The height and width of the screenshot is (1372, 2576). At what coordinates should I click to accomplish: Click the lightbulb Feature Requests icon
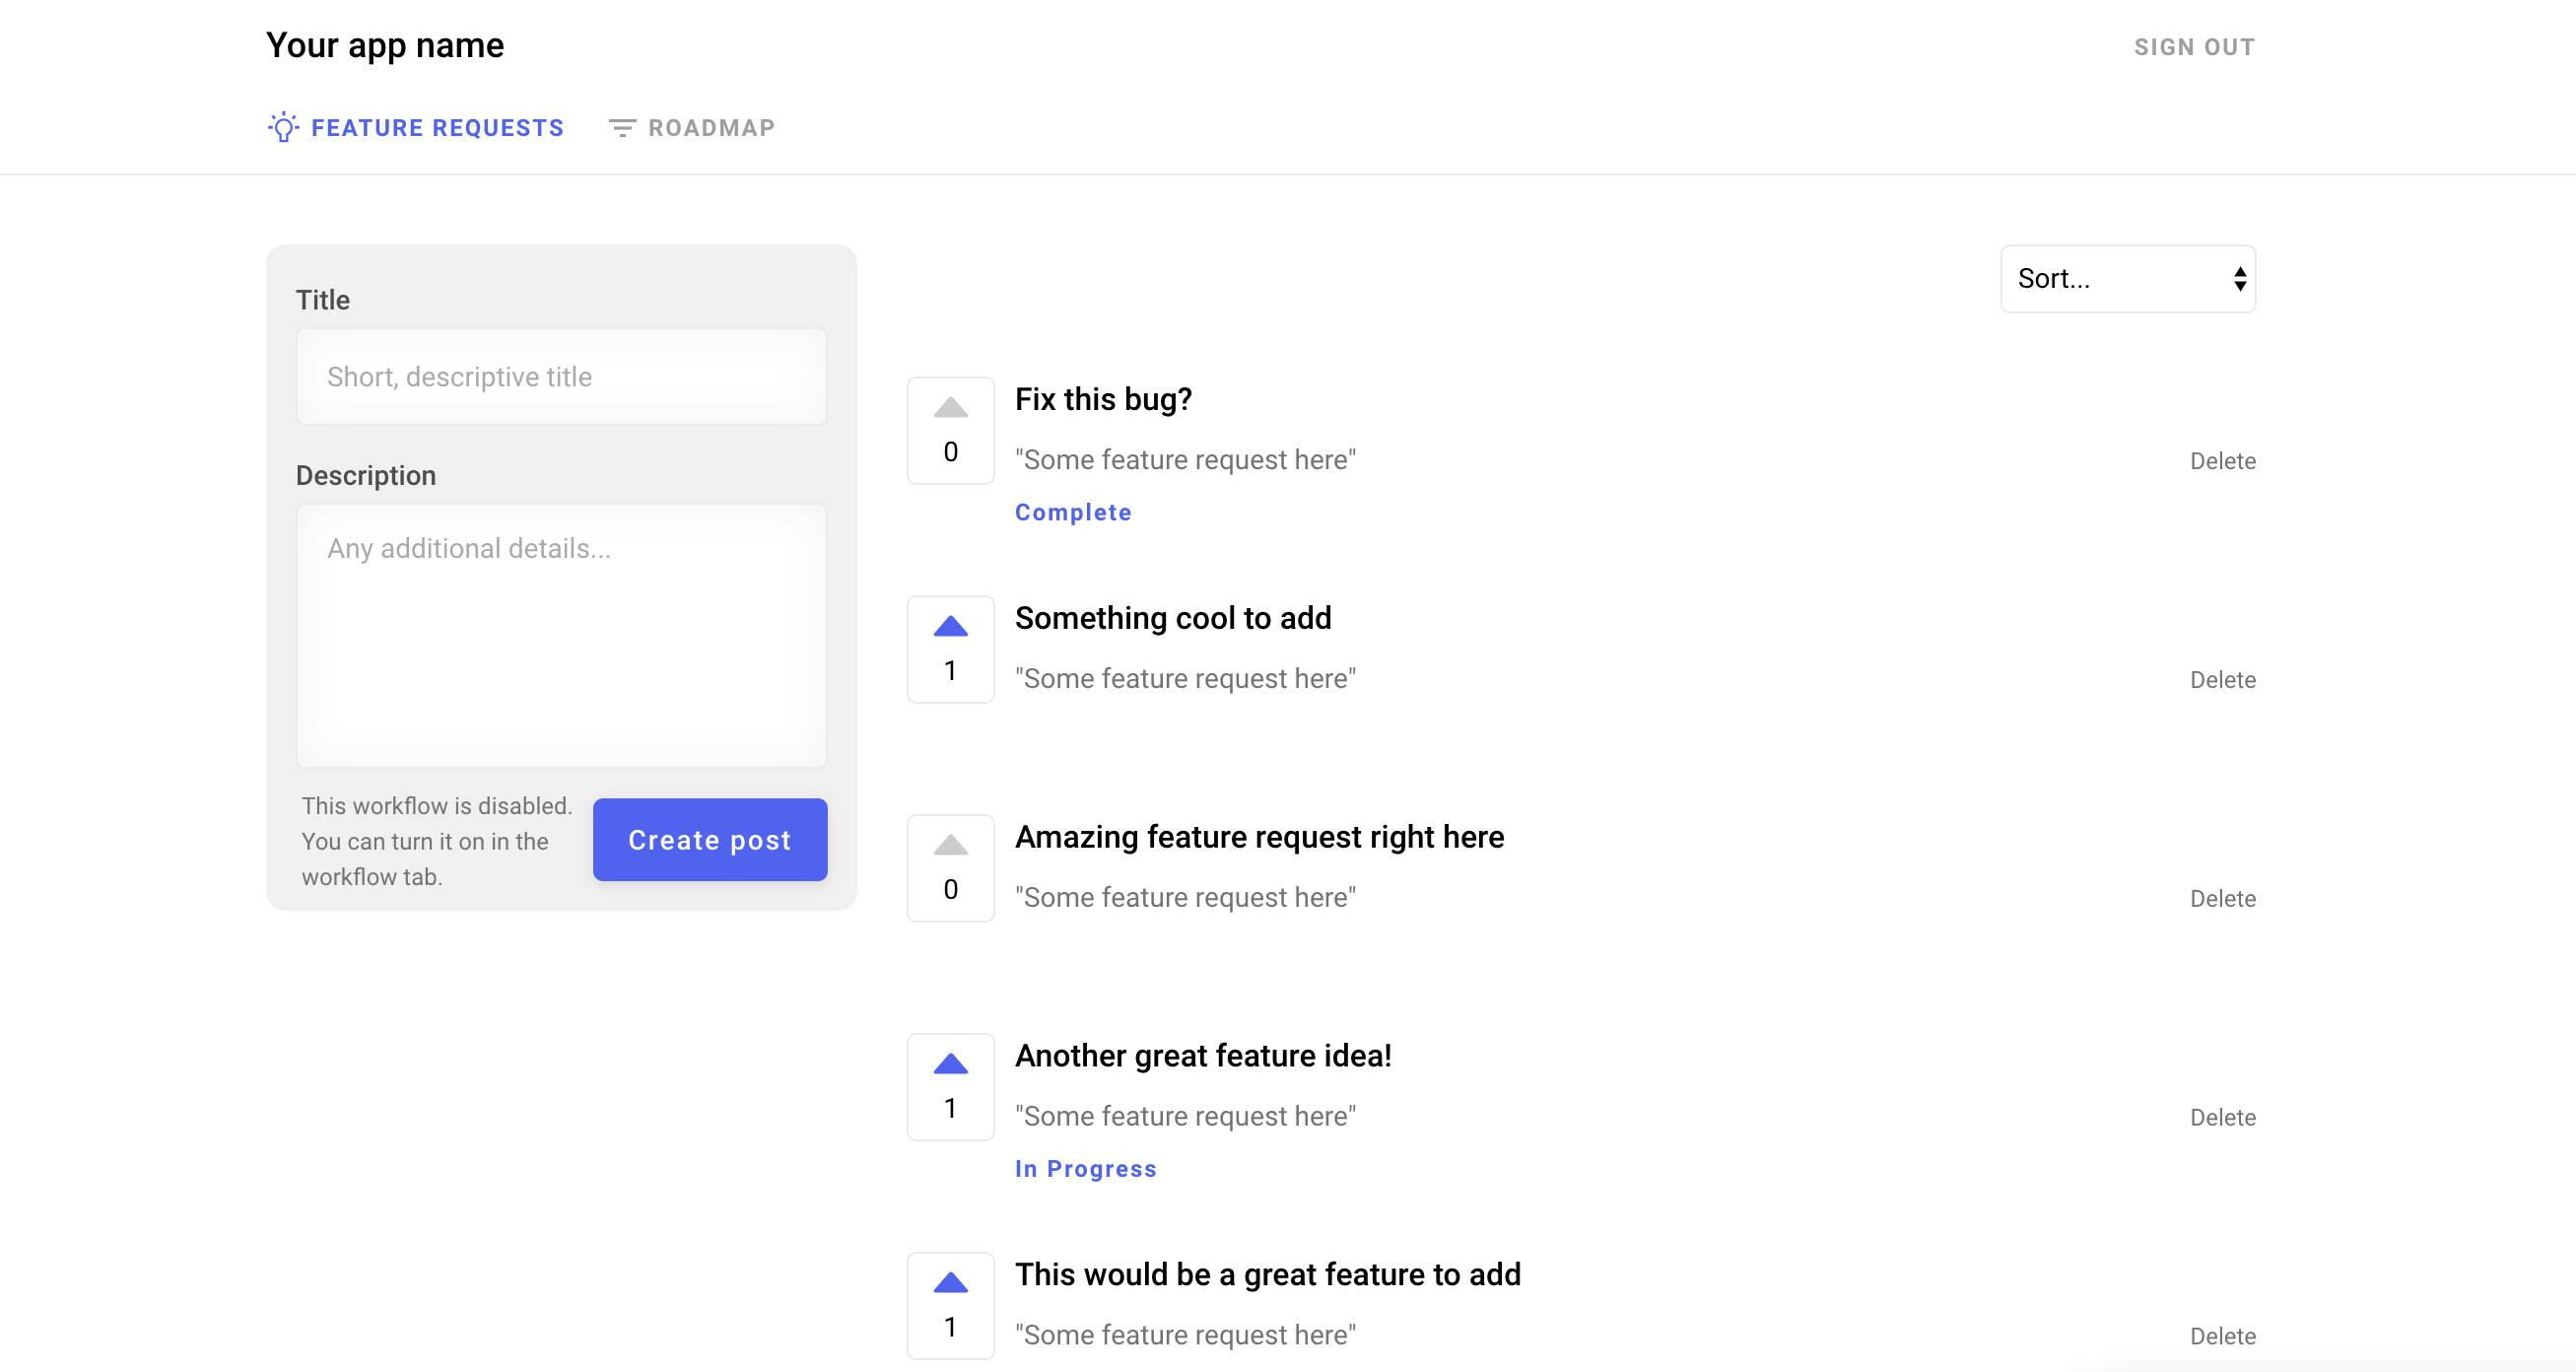pos(284,127)
